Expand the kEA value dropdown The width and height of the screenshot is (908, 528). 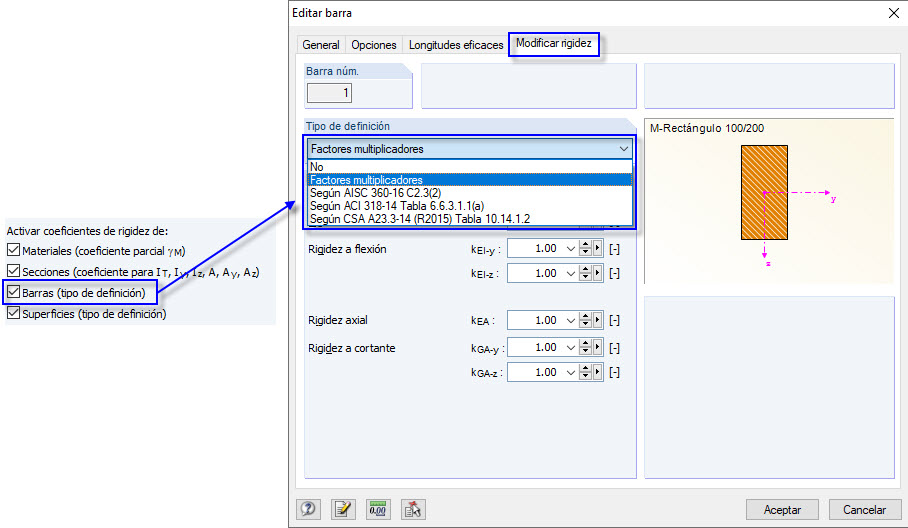570,320
